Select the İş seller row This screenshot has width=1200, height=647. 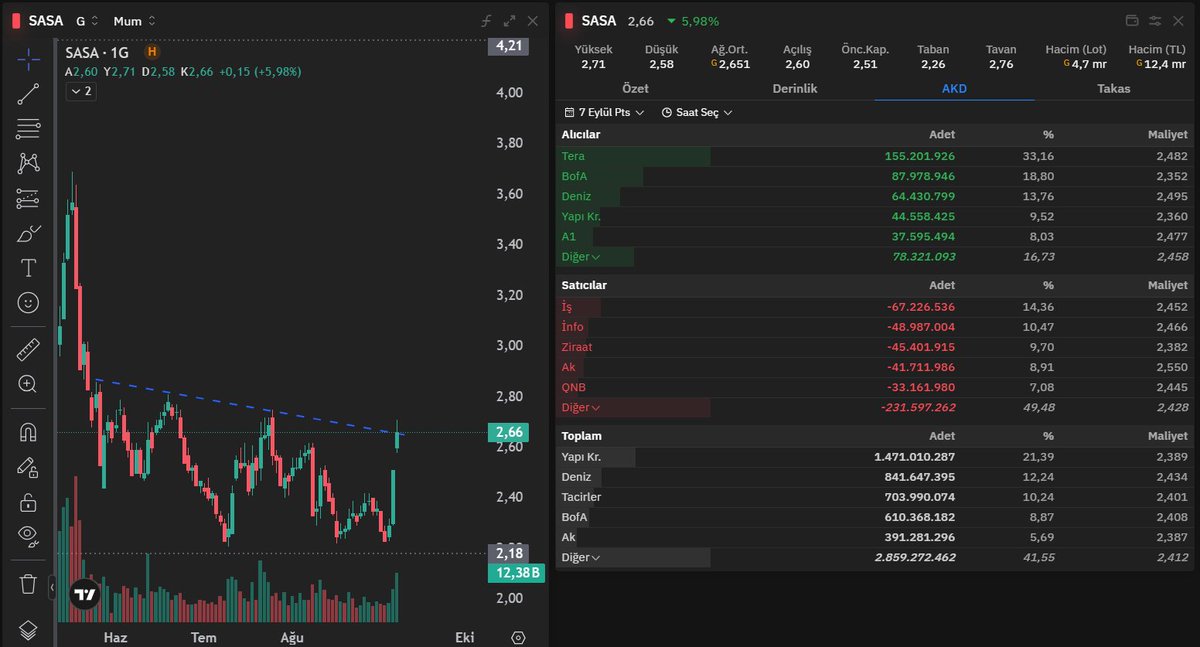(x=874, y=307)
